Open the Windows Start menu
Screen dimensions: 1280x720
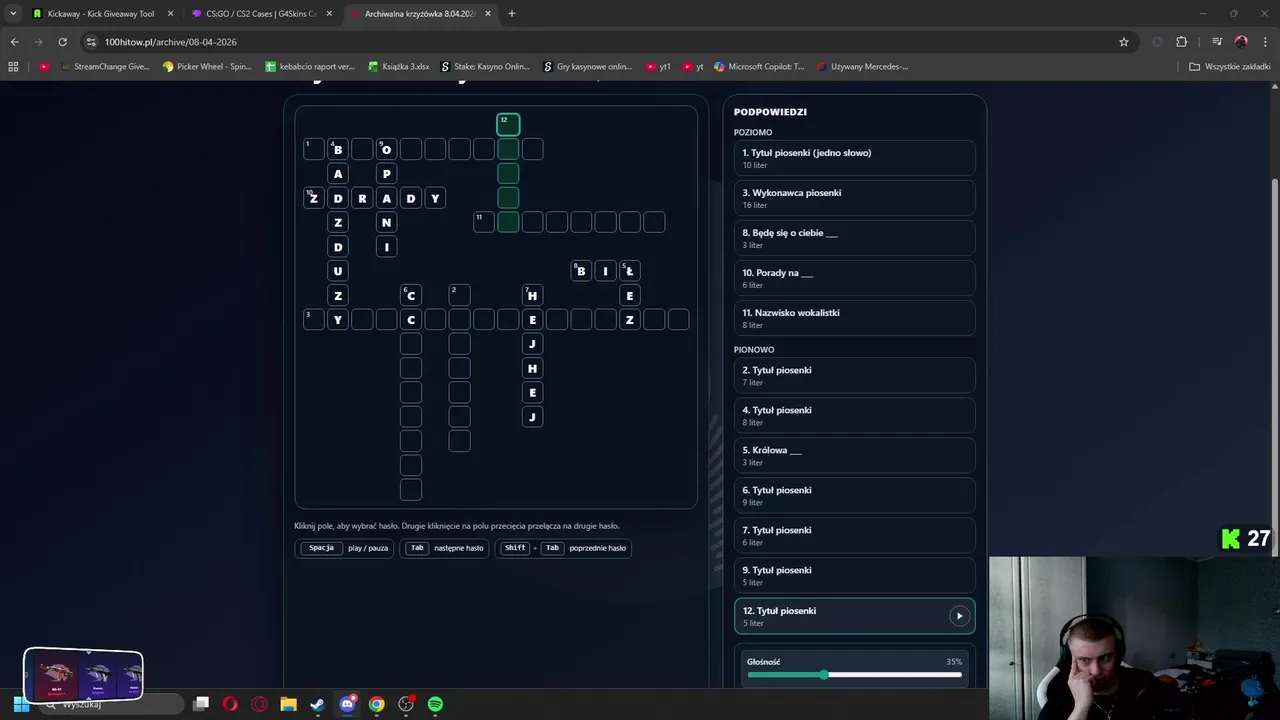21,704
